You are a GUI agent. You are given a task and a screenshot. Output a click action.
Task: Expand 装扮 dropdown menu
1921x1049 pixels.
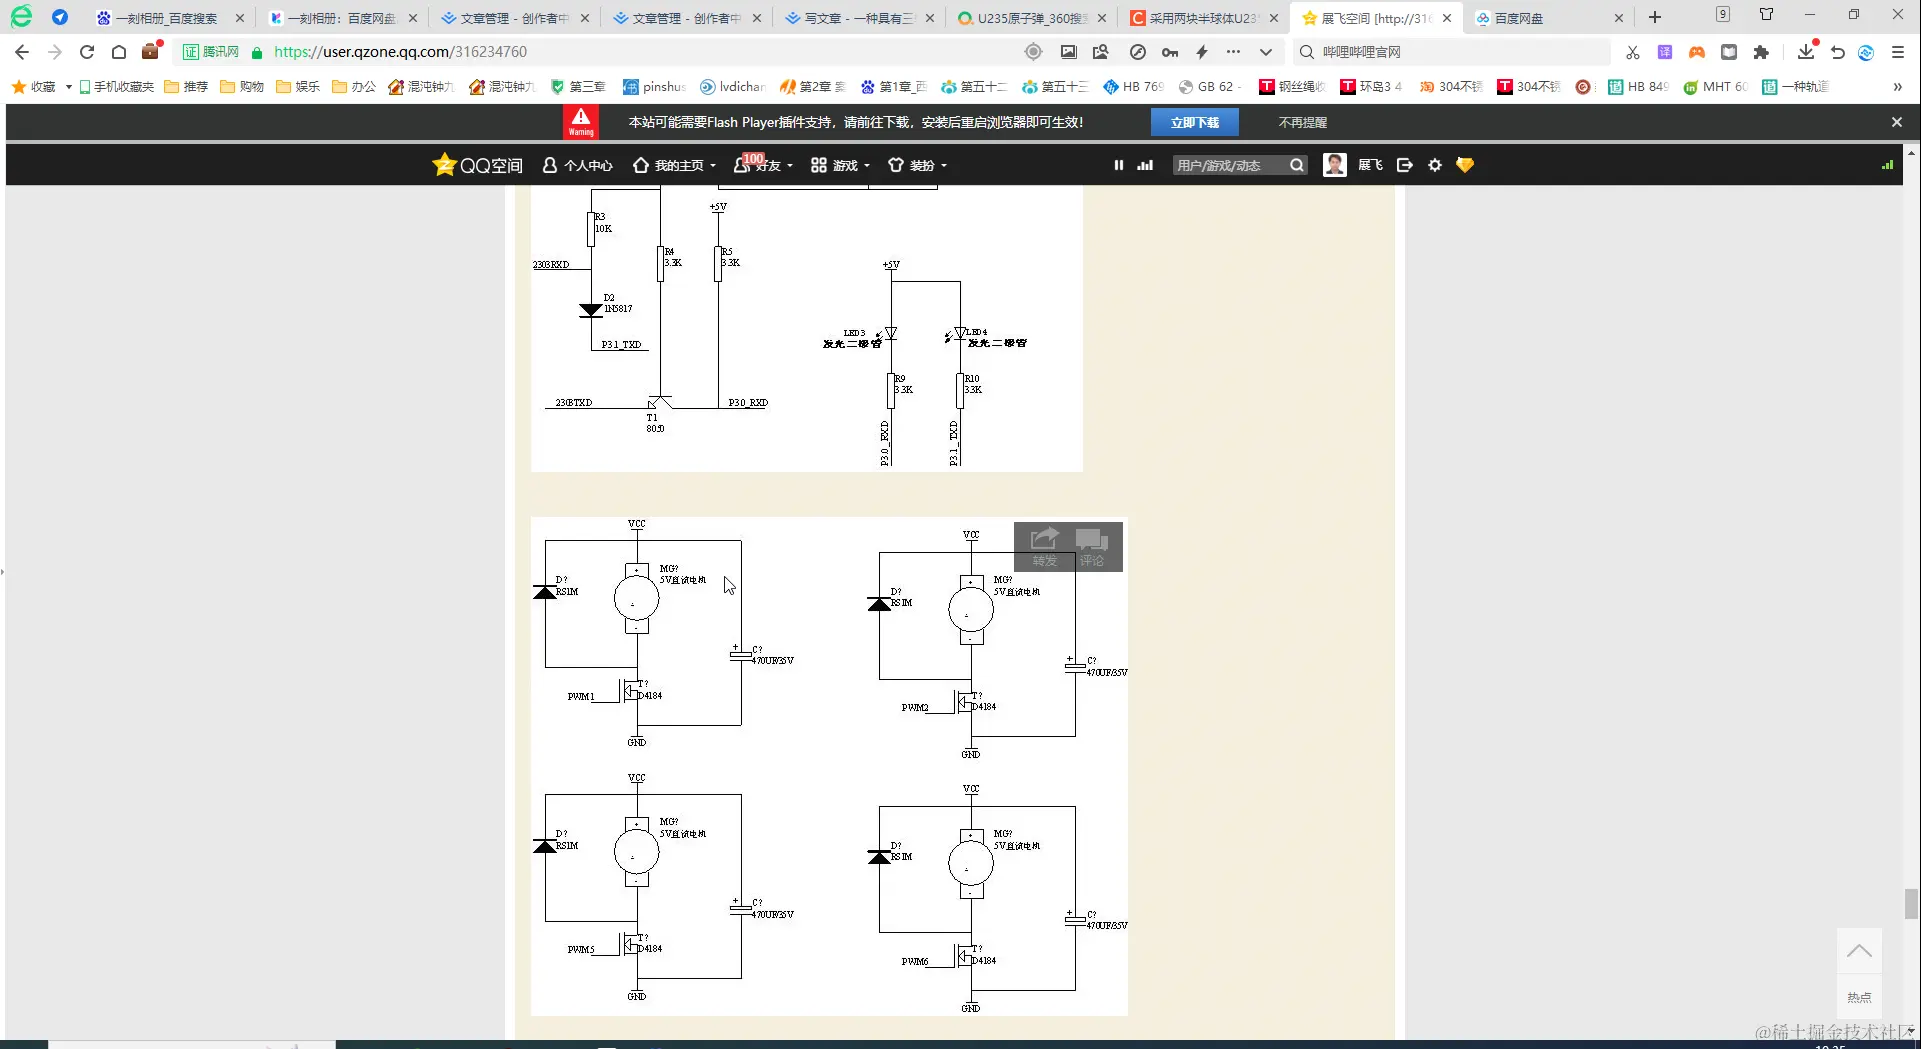pyautogui.click(x=917, y=165)
